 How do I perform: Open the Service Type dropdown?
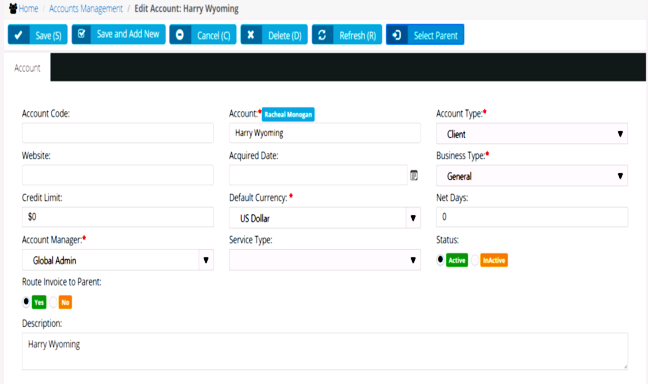tap(325, 260)
